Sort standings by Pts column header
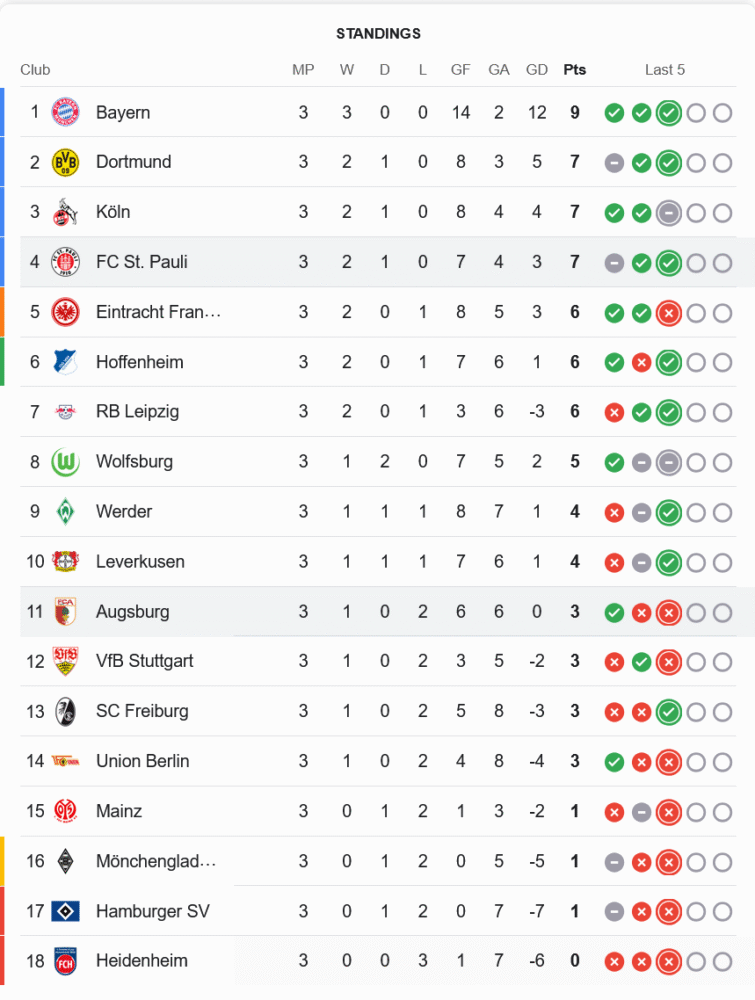Screen dimensions: 755x1000 (574, 70)
